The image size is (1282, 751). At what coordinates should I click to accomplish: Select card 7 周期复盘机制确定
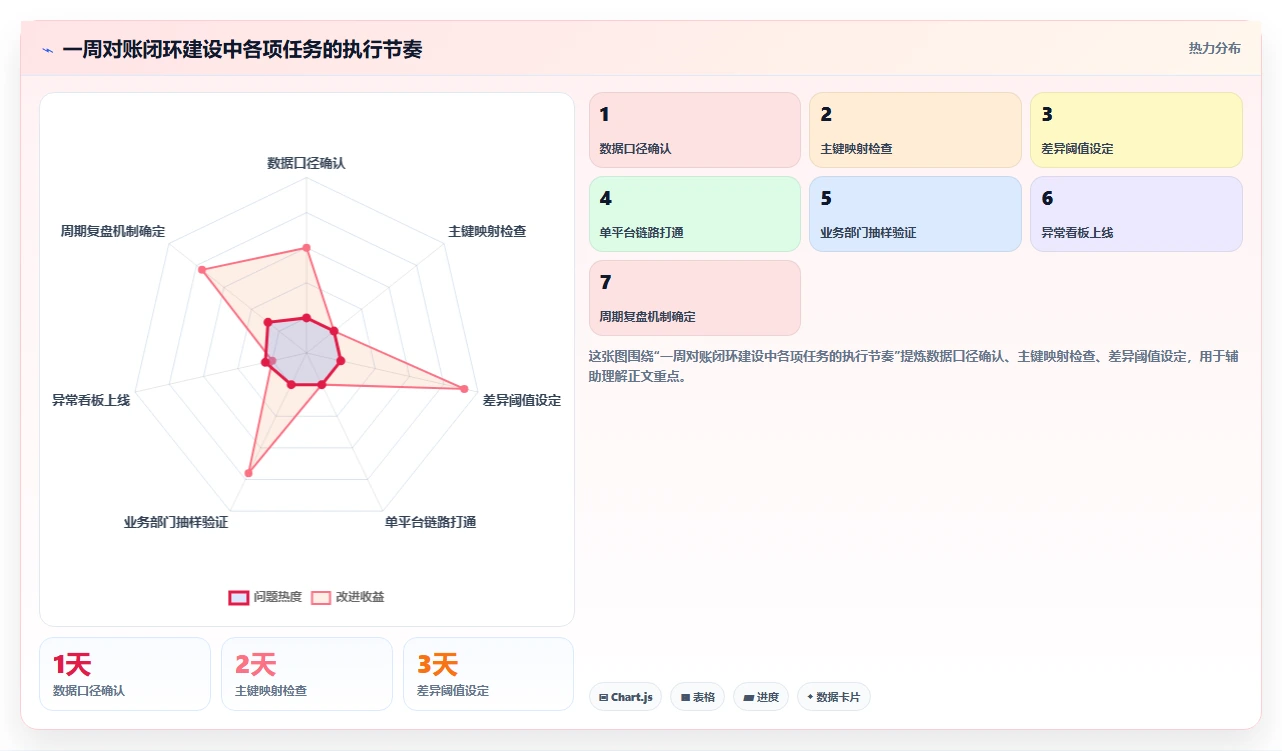[695, 298]
